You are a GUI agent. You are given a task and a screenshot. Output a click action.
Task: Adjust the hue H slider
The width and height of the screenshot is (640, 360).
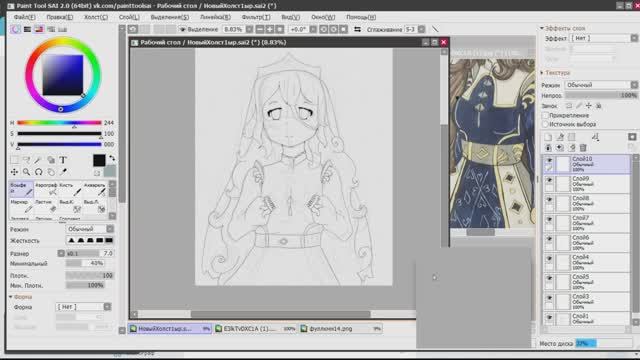[x=59, y=123]
